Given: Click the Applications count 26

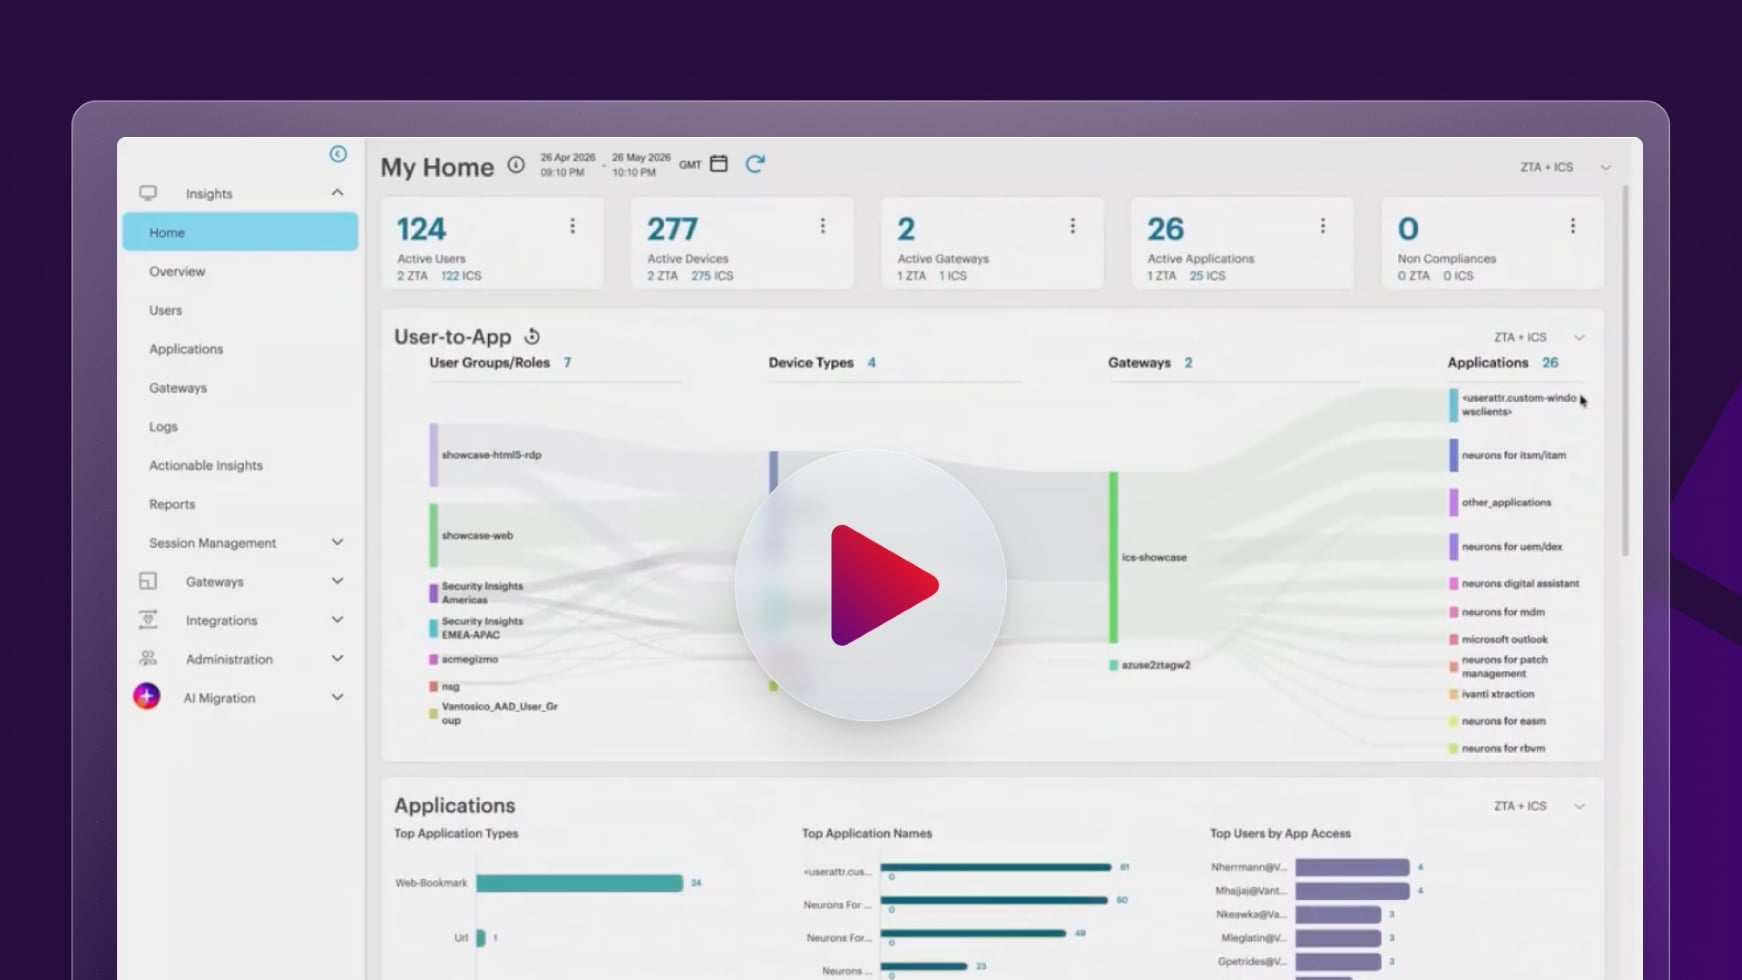Looking at the screenshot, I should 1550,363.
